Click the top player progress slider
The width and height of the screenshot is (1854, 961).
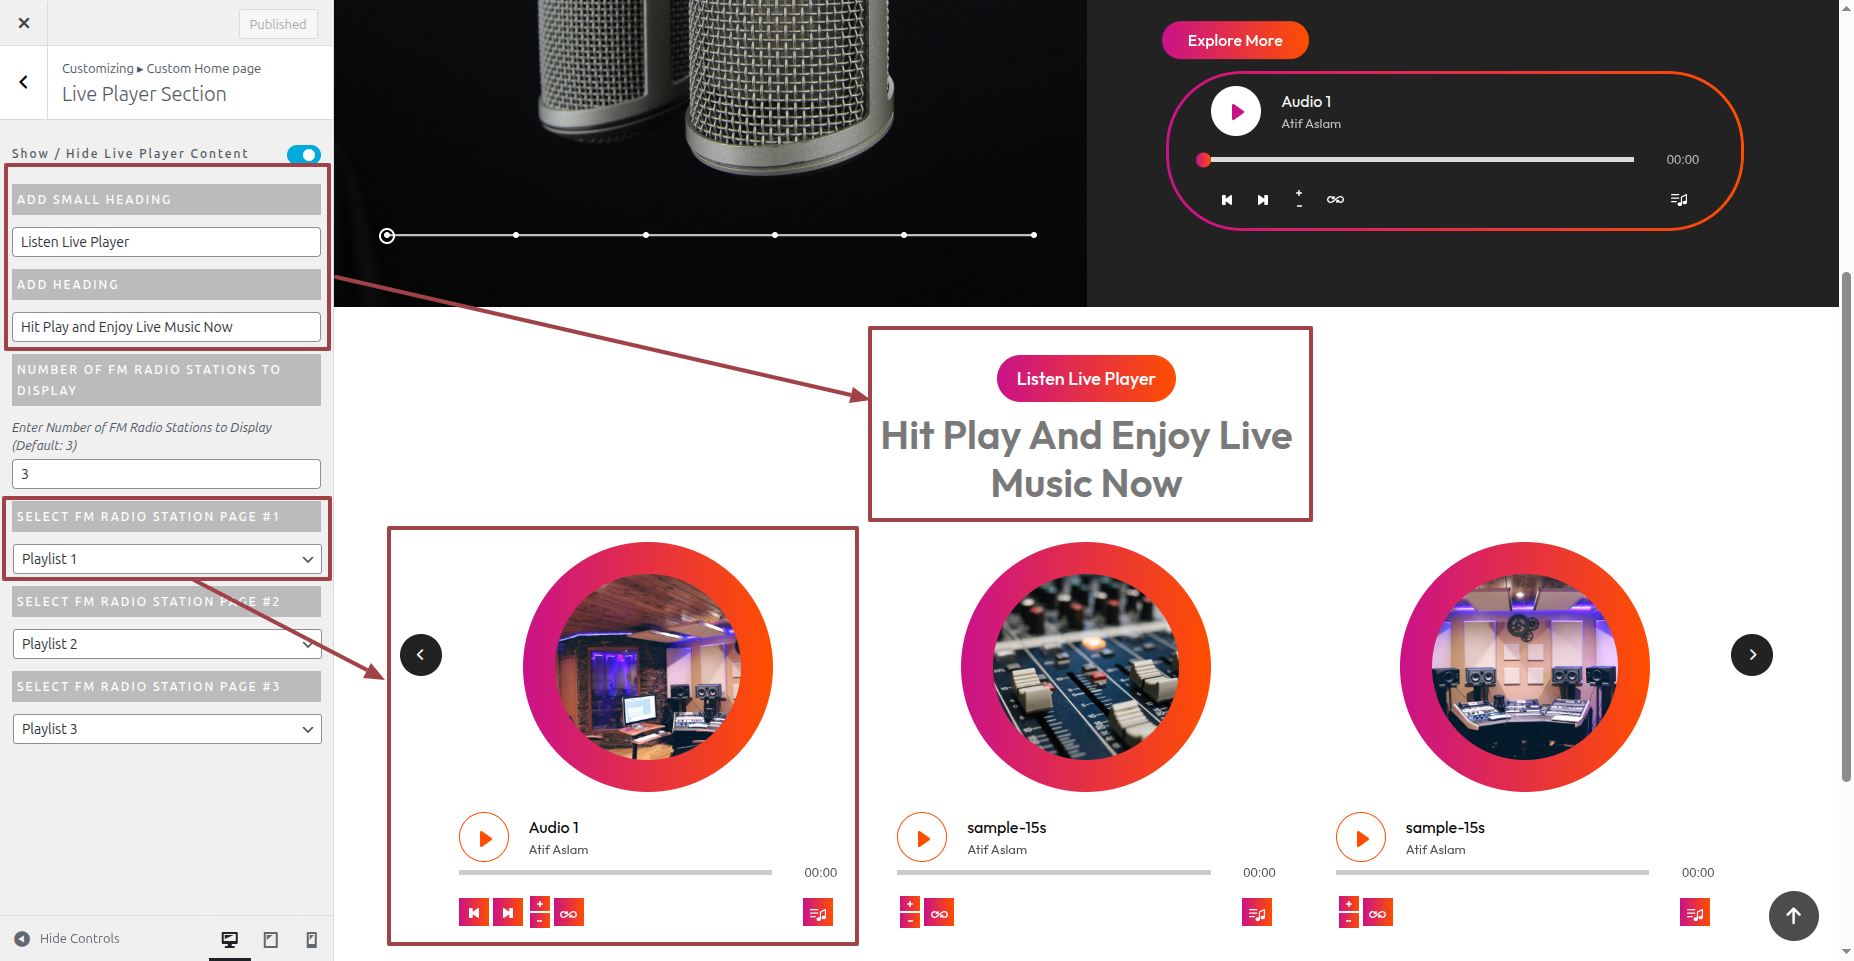(x=1418, y=159)
